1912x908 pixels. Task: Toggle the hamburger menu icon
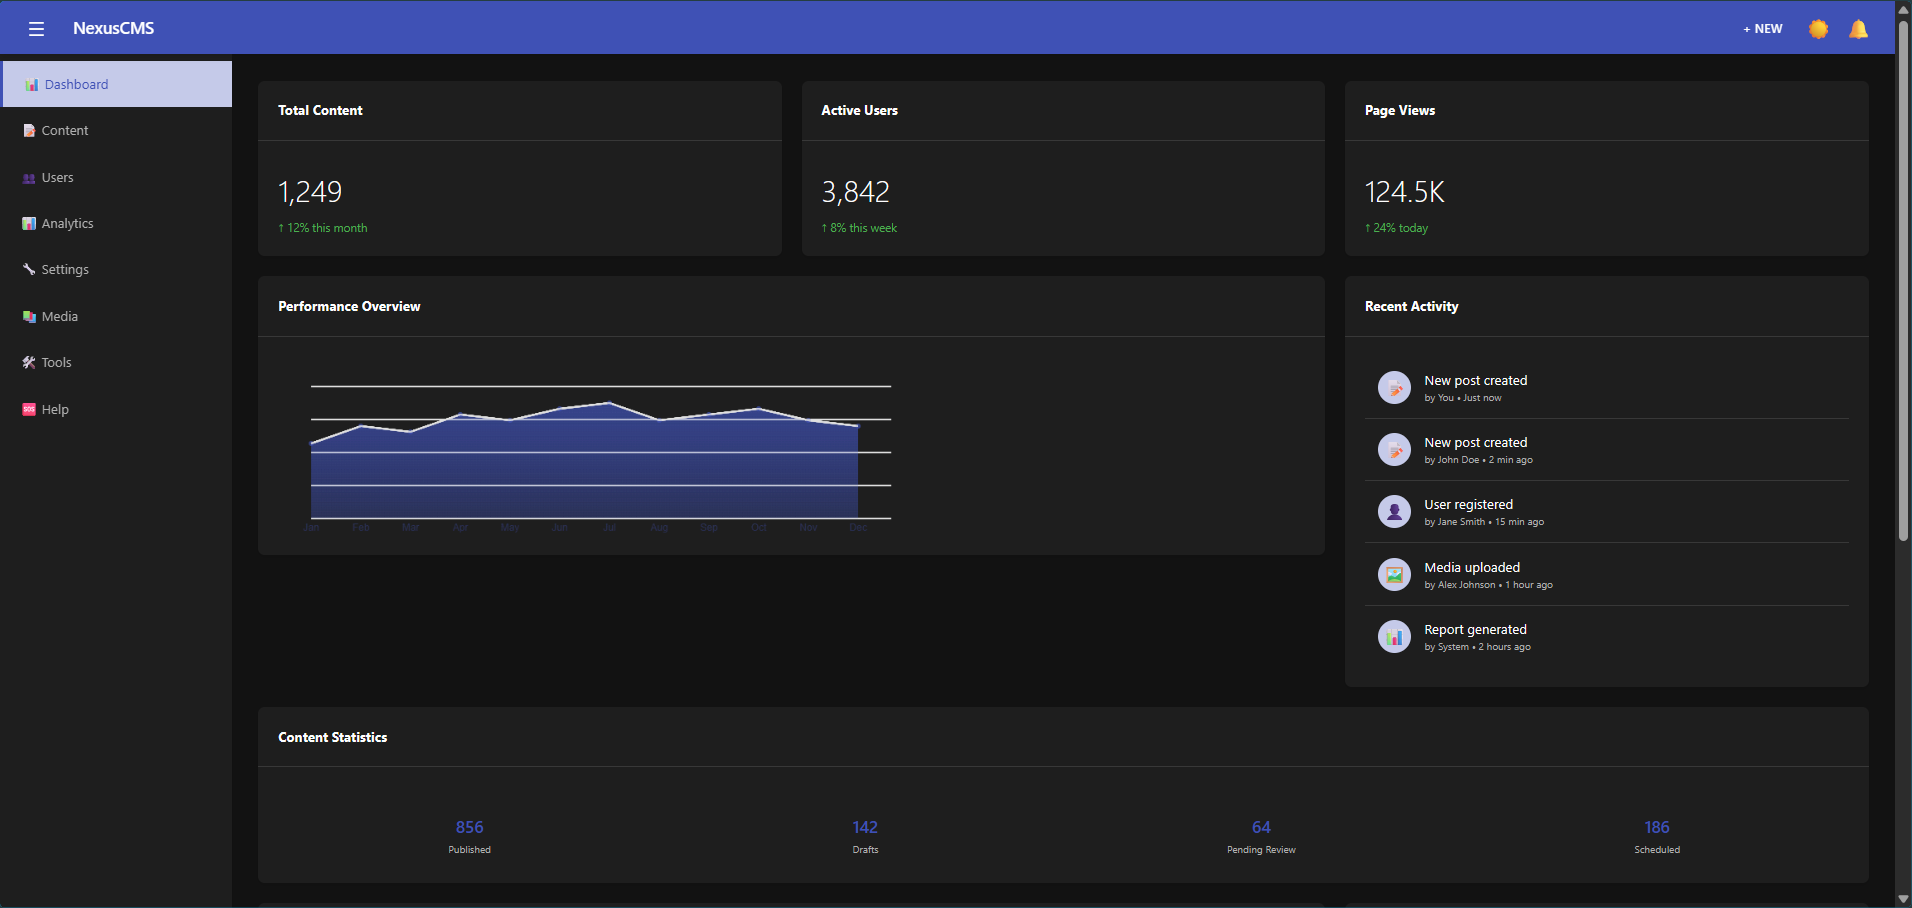click(x=37, y=29)
